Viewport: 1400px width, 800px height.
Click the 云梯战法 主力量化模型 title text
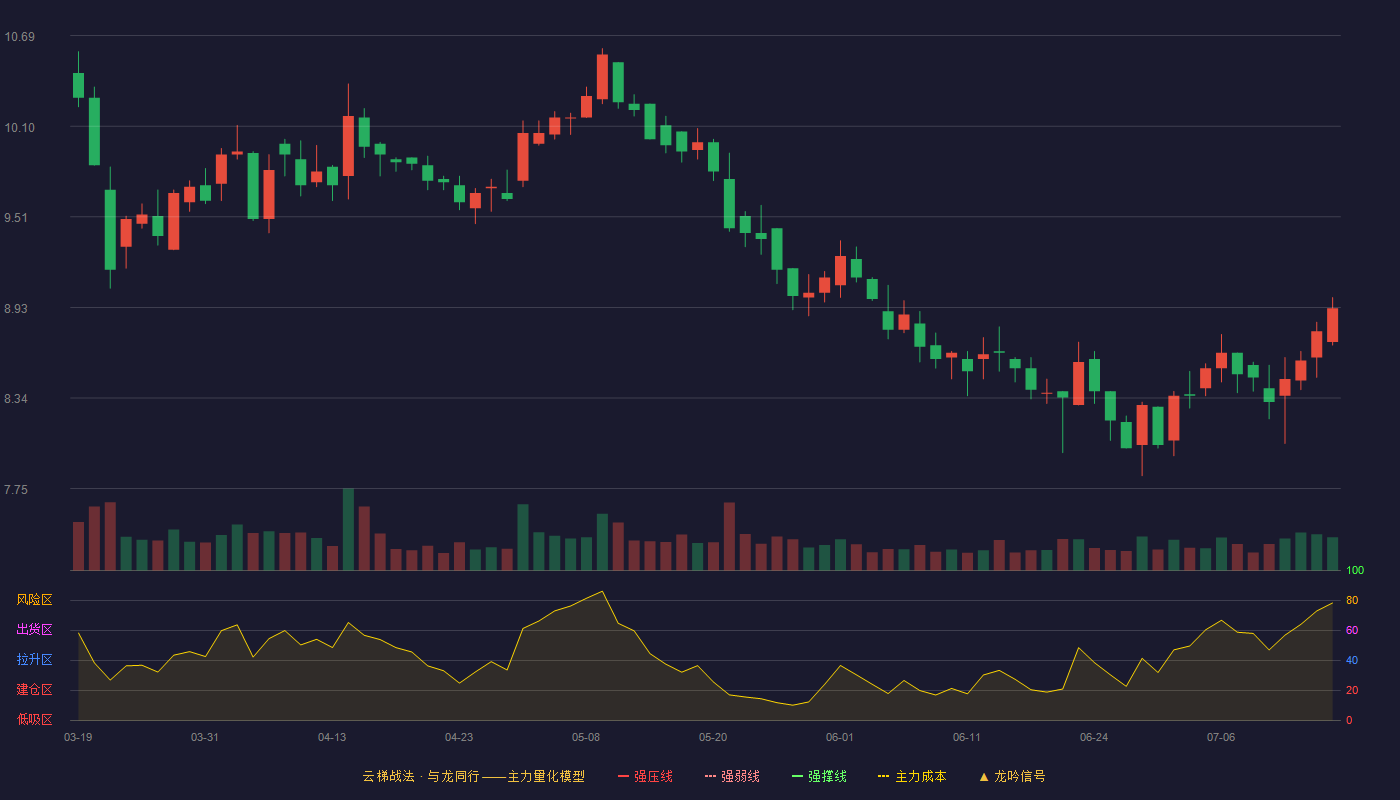click(473, 776)
